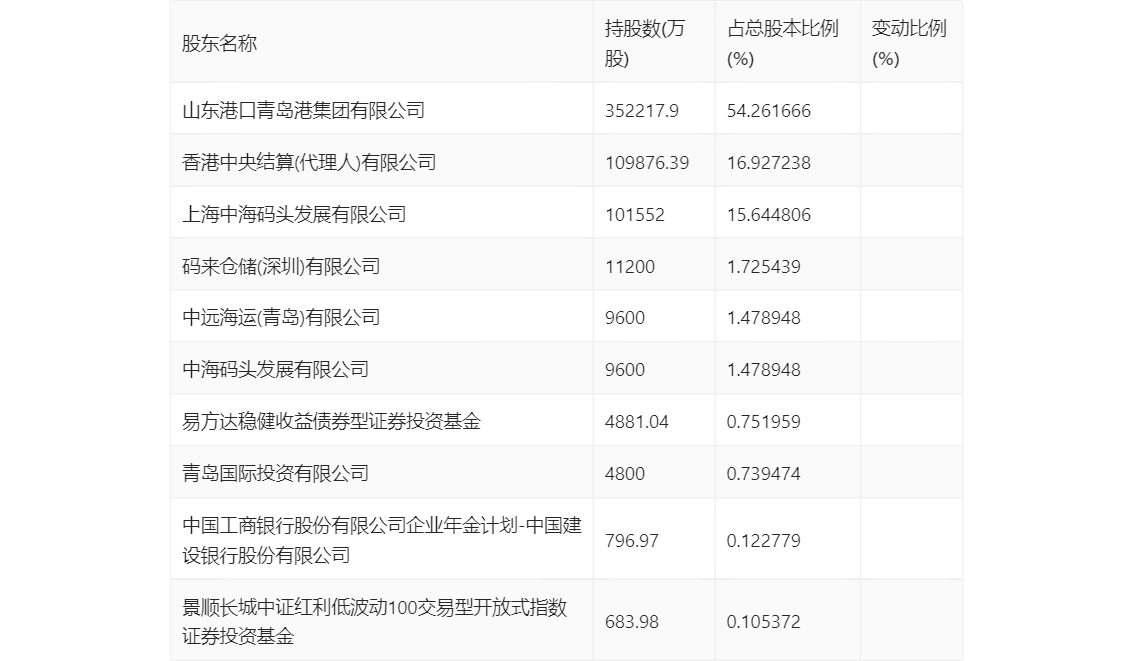This screenshot has height=661, width=1134.
Task: Click 9600 in the 中海码头发展 row
Action: pos(625,370)
